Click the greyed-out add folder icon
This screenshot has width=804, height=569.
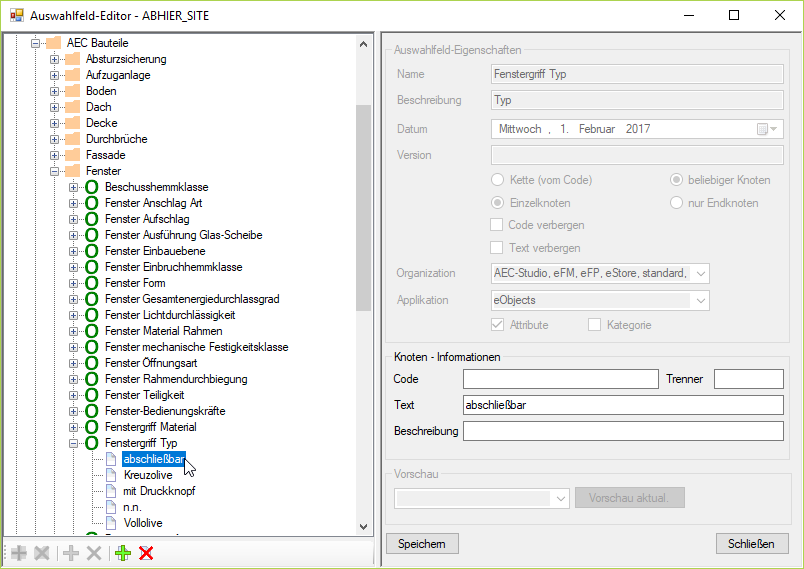click(x=19, y=553)
